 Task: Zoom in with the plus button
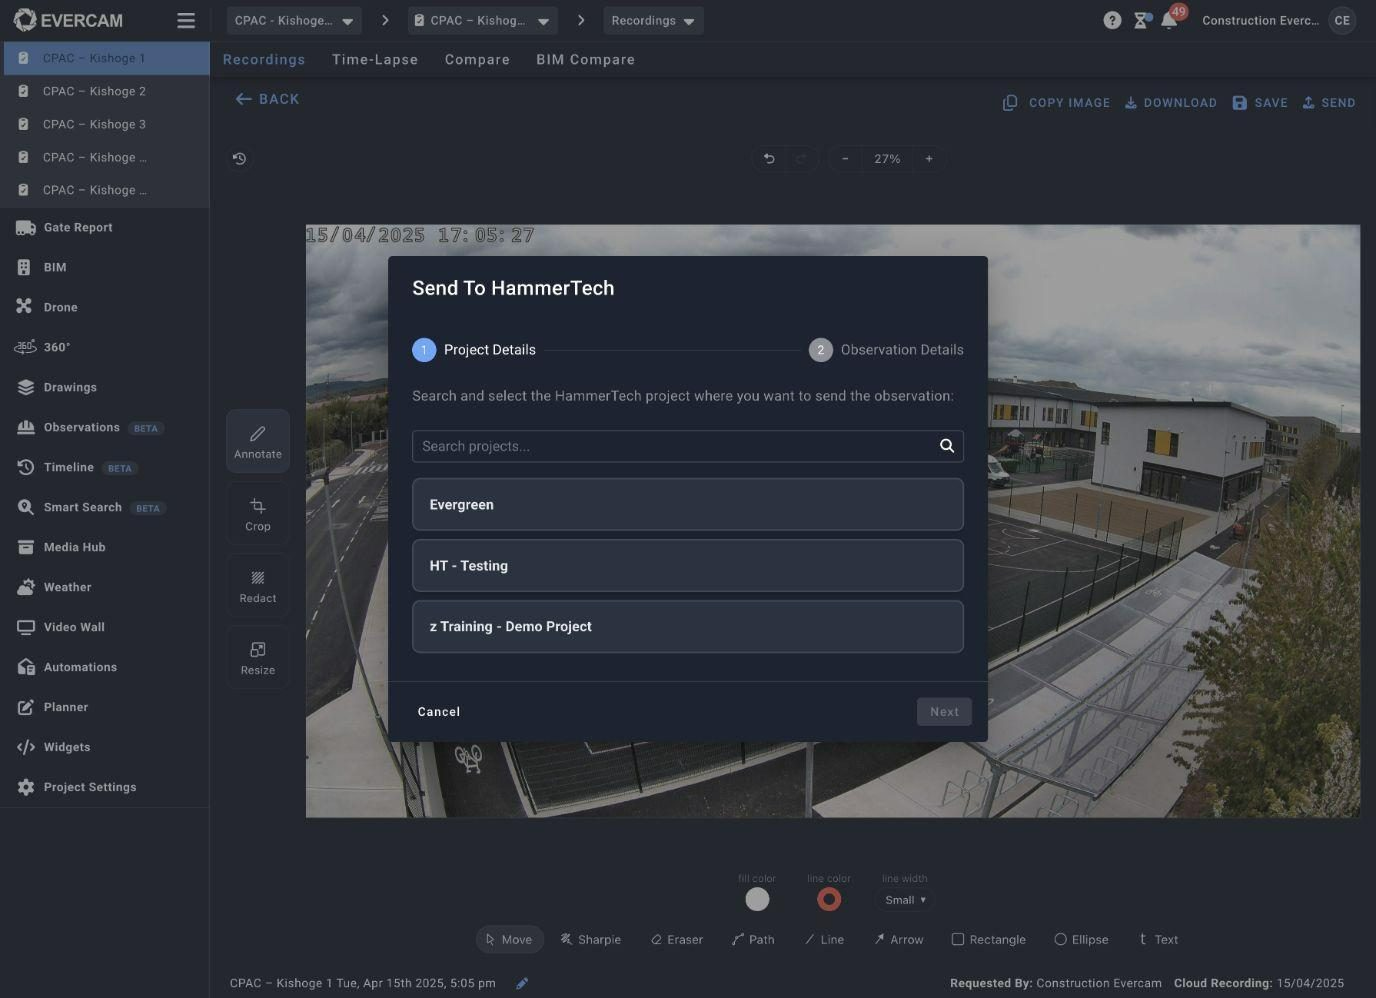[929, 159]
